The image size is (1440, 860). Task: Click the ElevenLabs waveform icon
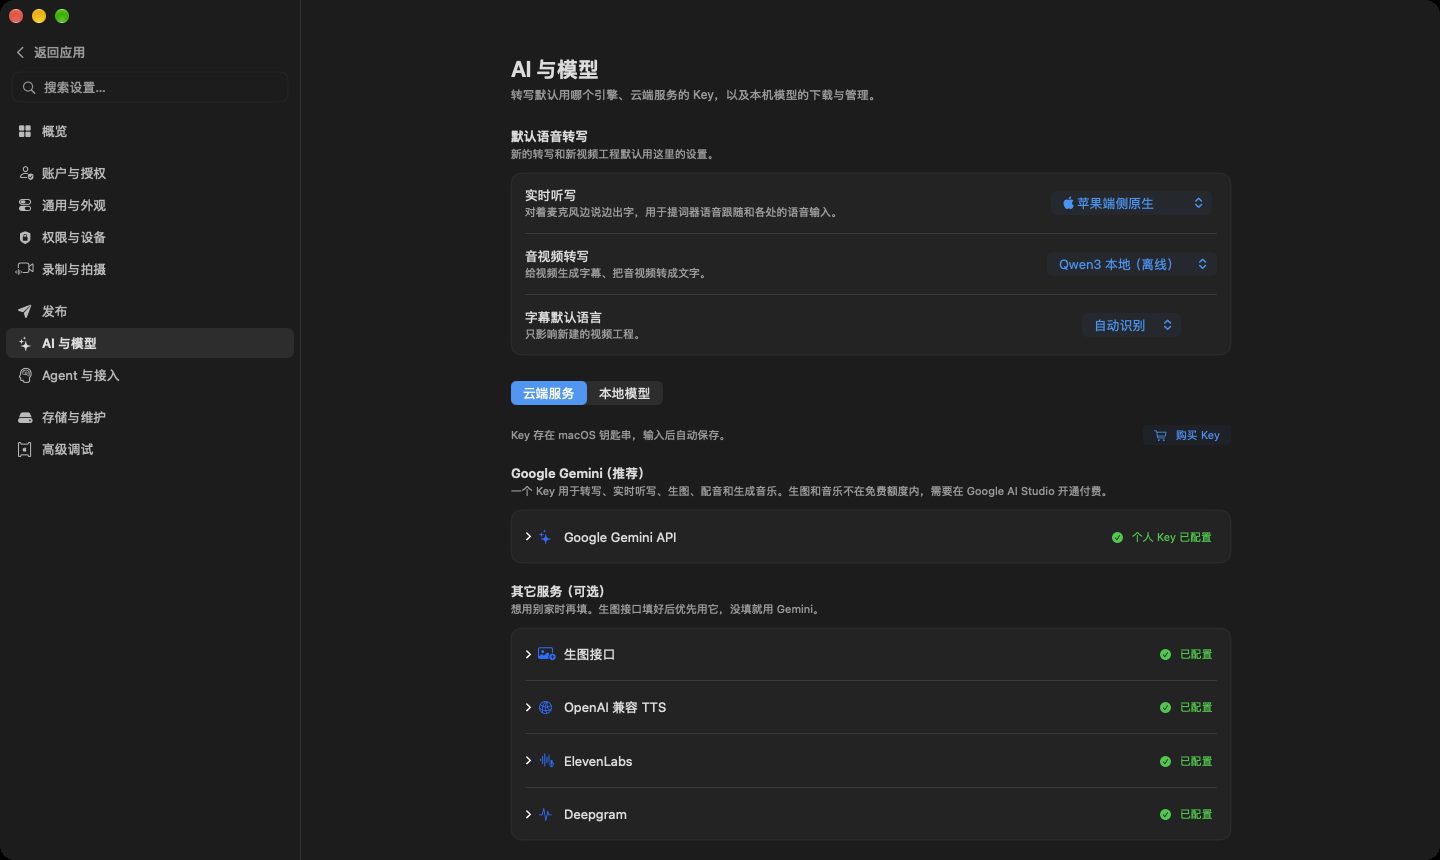(x=546, y=761)
